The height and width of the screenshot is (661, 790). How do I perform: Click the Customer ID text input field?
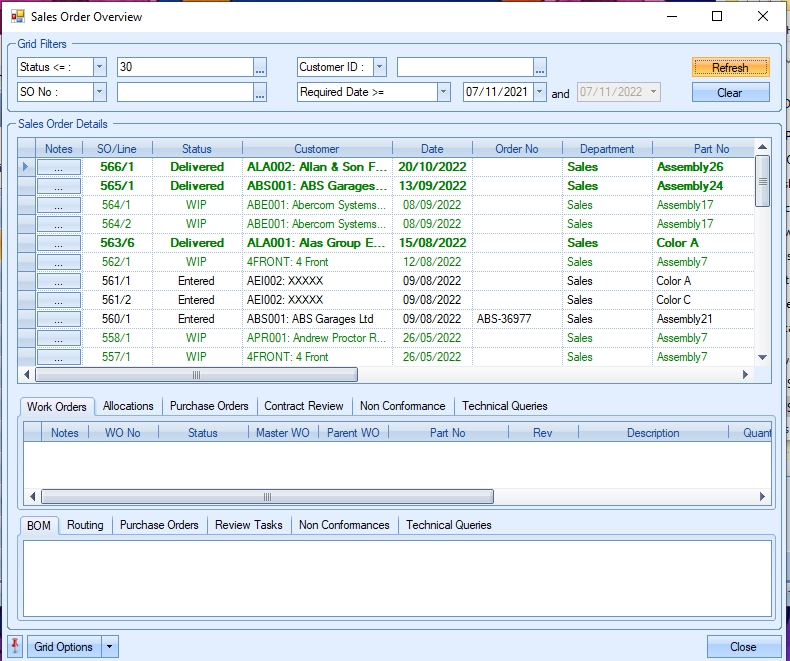(464, 67)
